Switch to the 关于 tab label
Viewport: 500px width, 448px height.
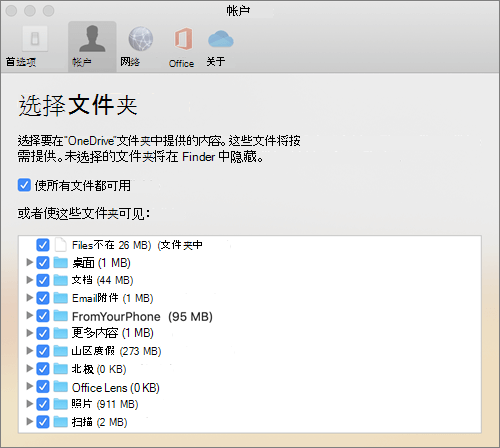[216, 62]
